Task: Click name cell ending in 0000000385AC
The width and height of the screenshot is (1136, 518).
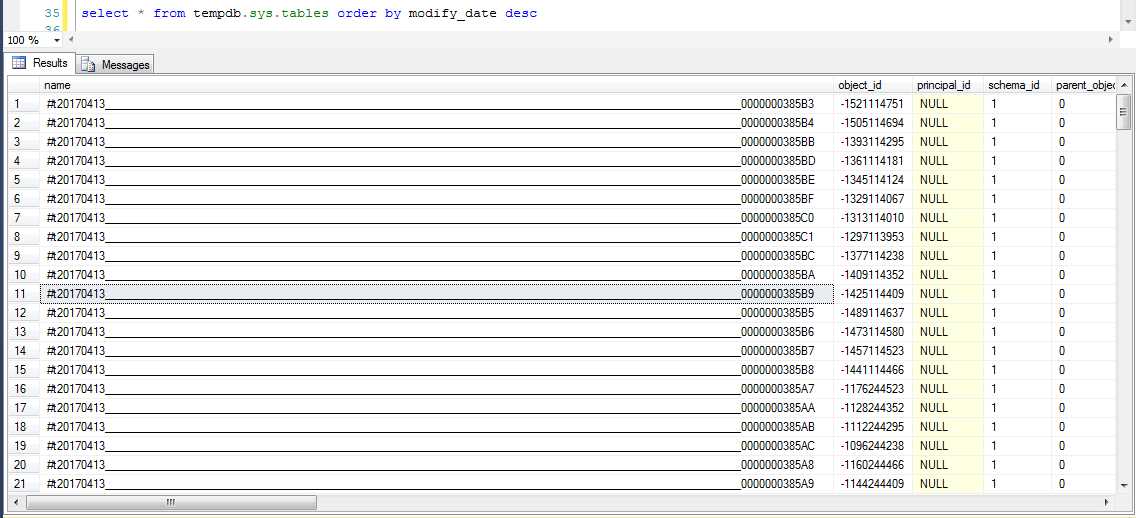Action: (437, 446)
